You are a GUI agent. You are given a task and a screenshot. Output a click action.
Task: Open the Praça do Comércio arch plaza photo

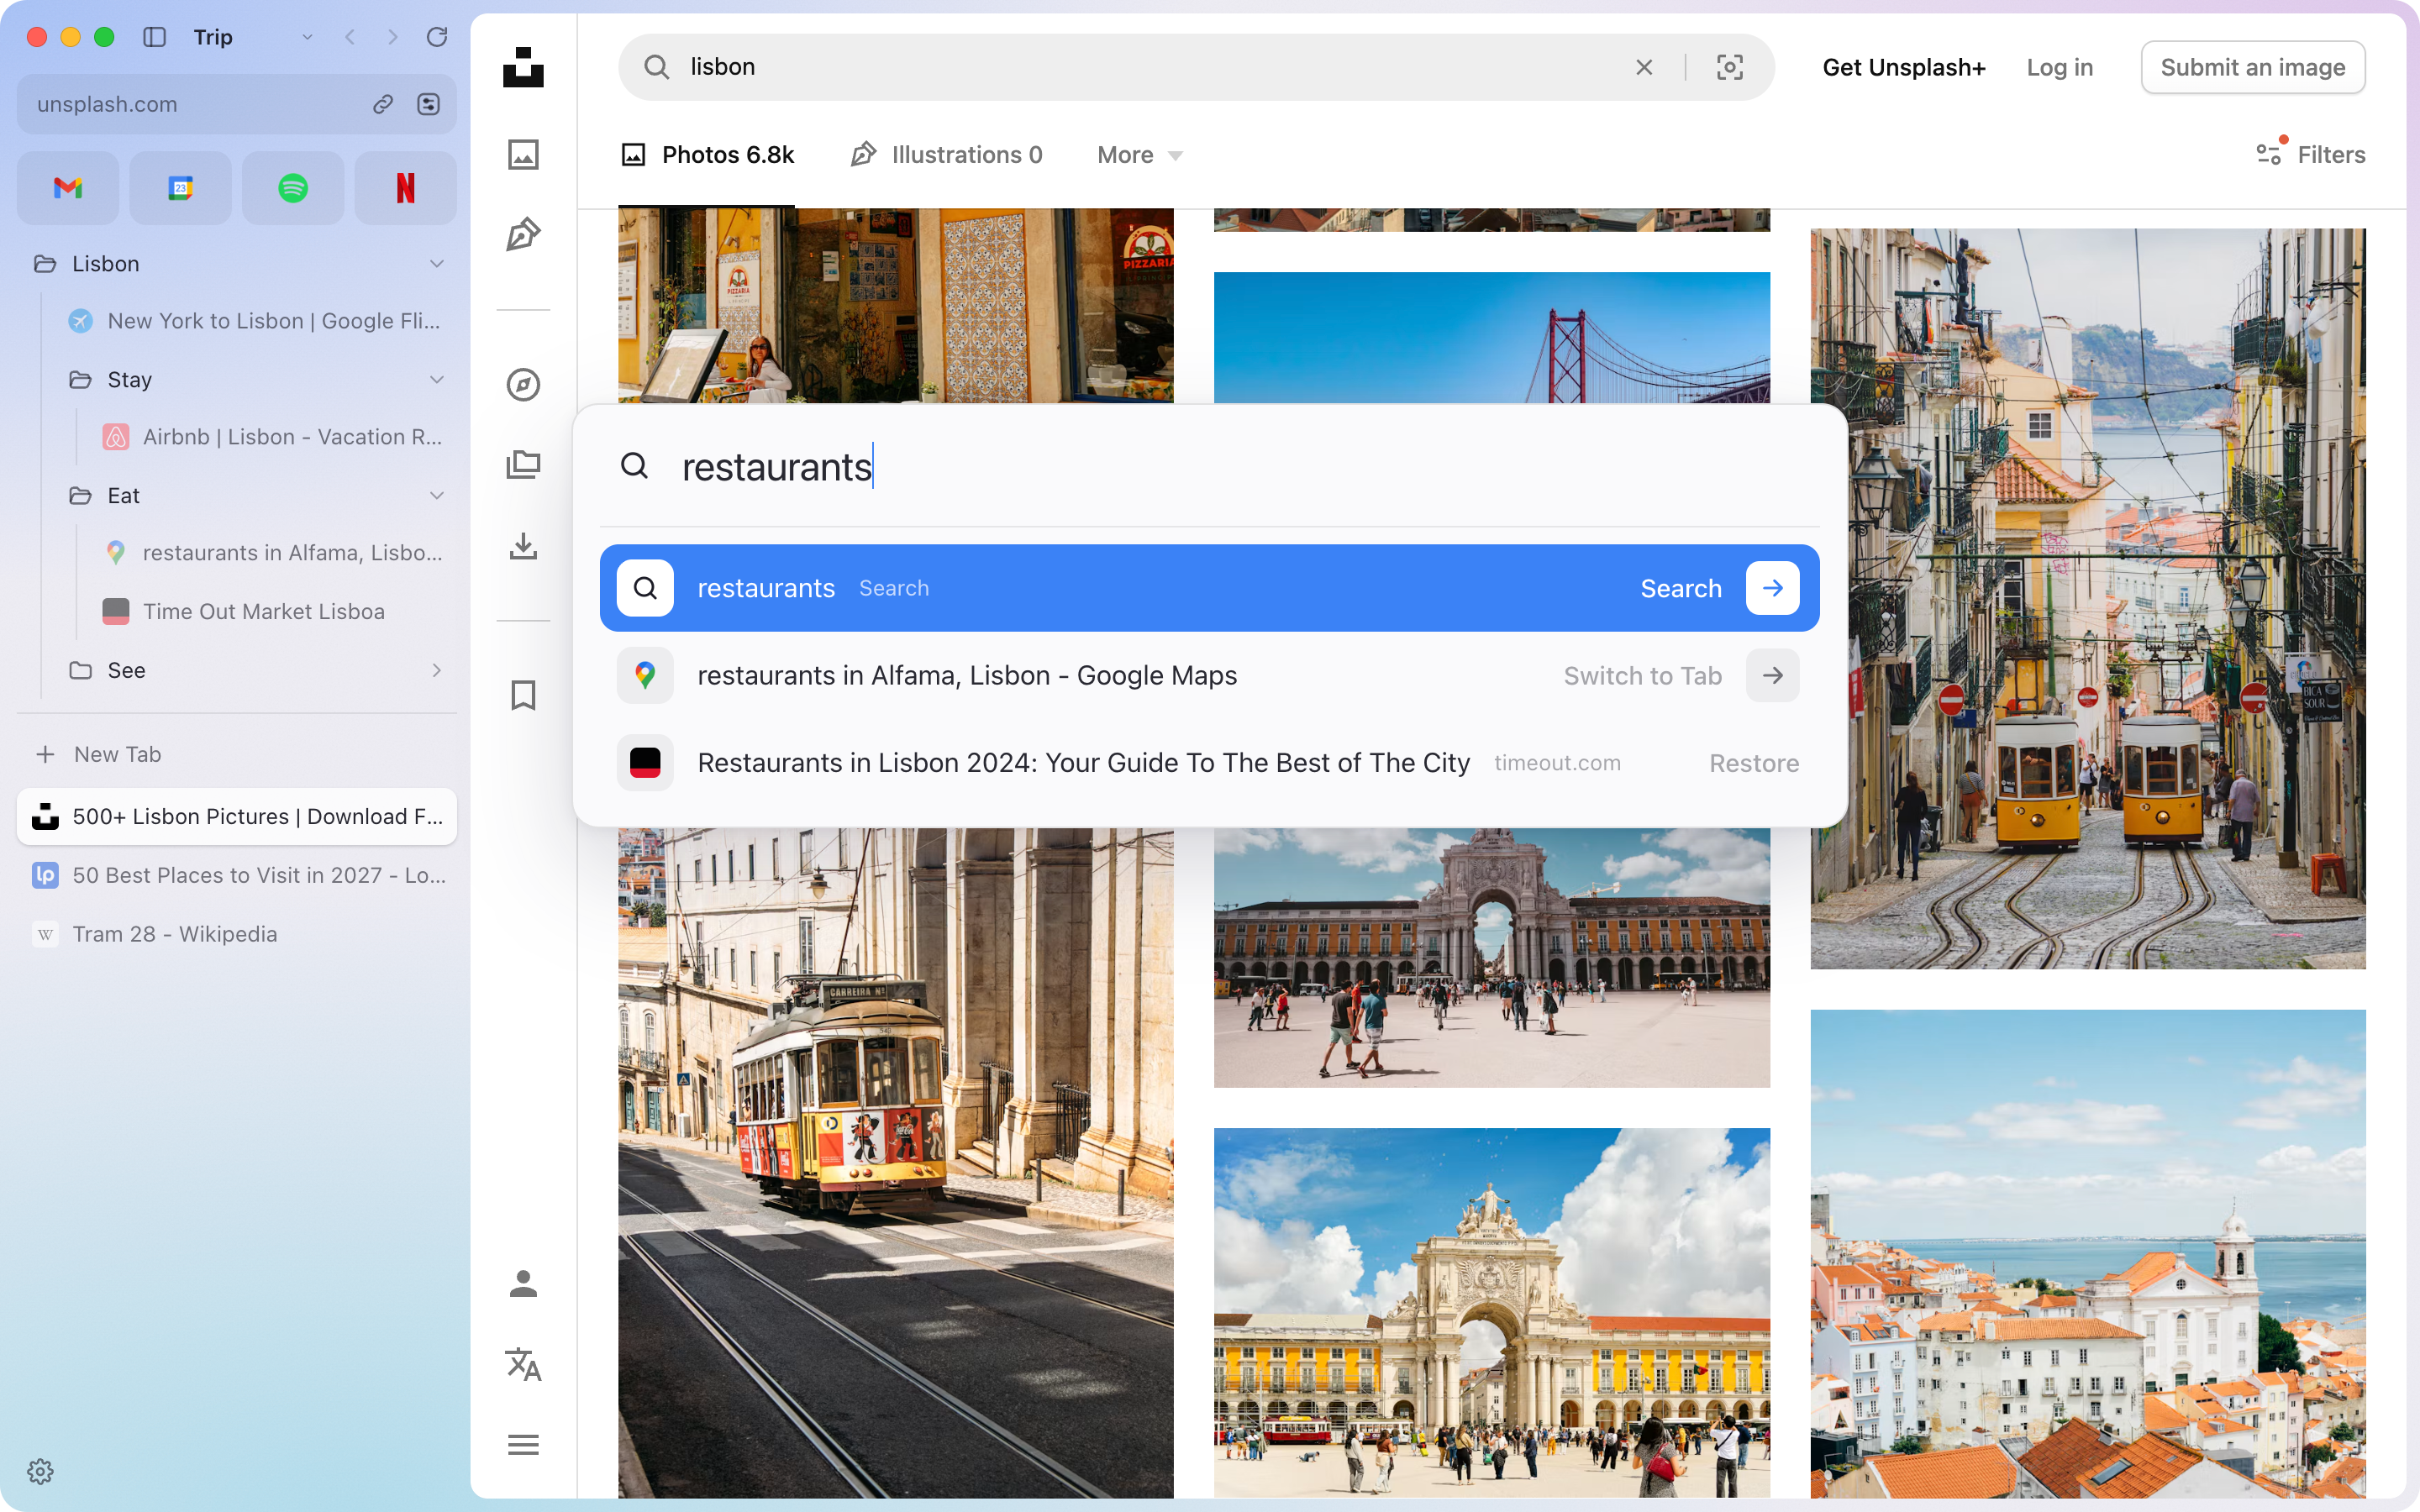pos(1491,957)
